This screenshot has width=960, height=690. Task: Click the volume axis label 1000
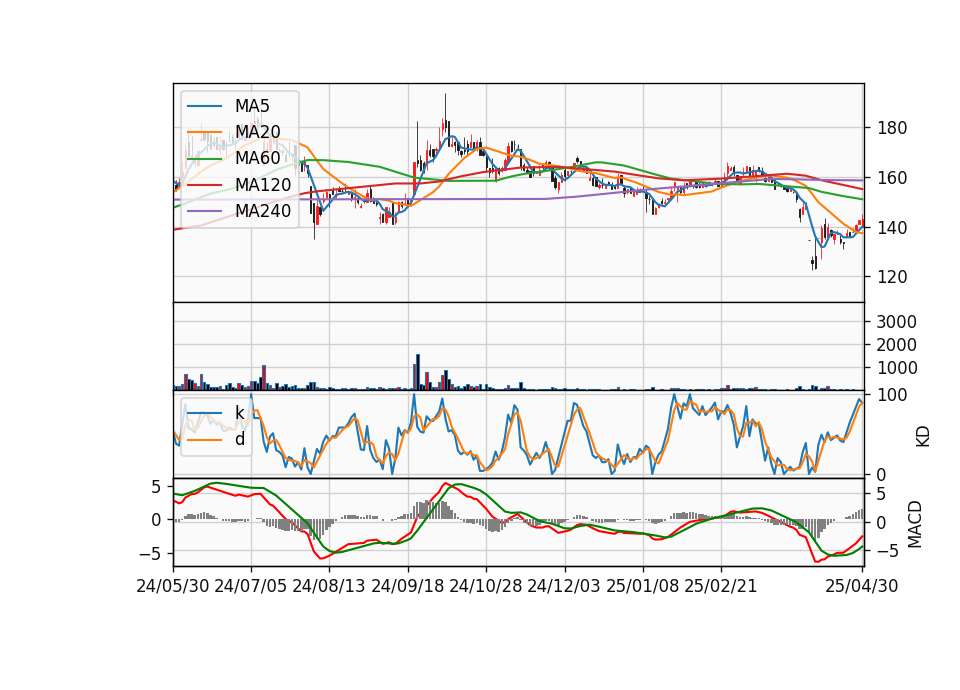[x=896, y=367]
